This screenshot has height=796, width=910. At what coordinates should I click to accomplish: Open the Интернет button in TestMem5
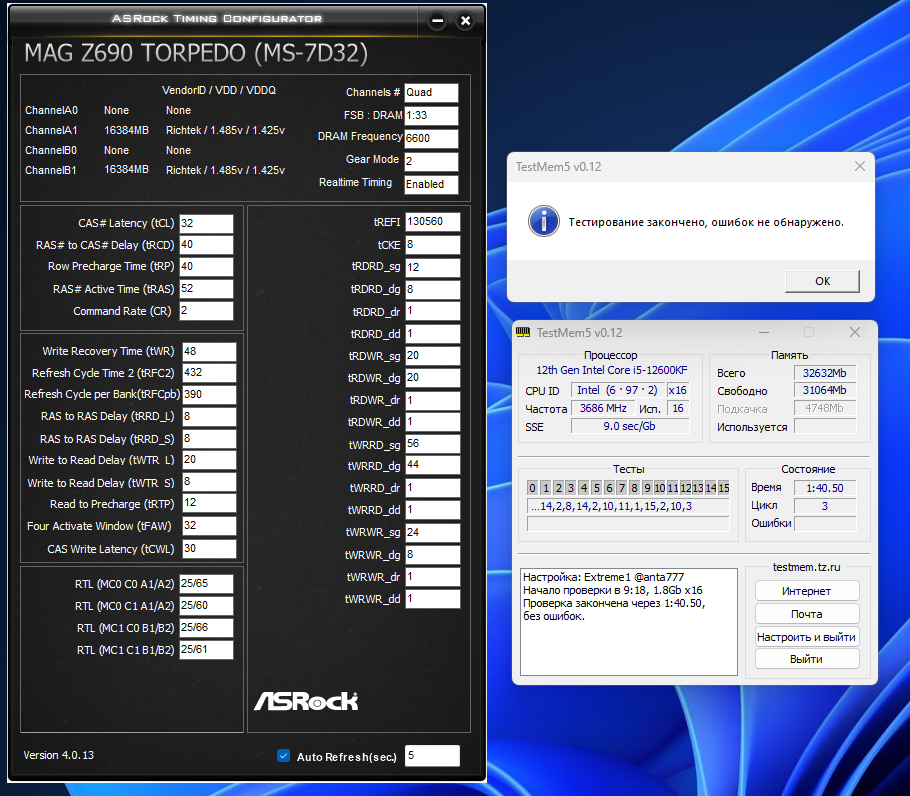(807, 591)
